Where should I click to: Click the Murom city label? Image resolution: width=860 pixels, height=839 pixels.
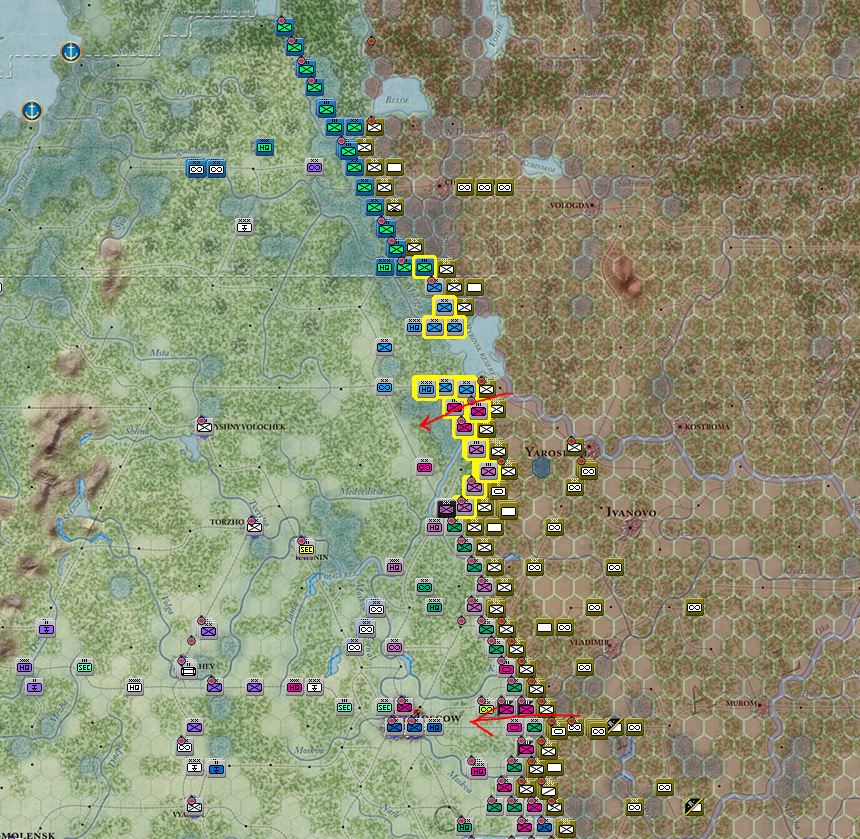coord(741,703)
